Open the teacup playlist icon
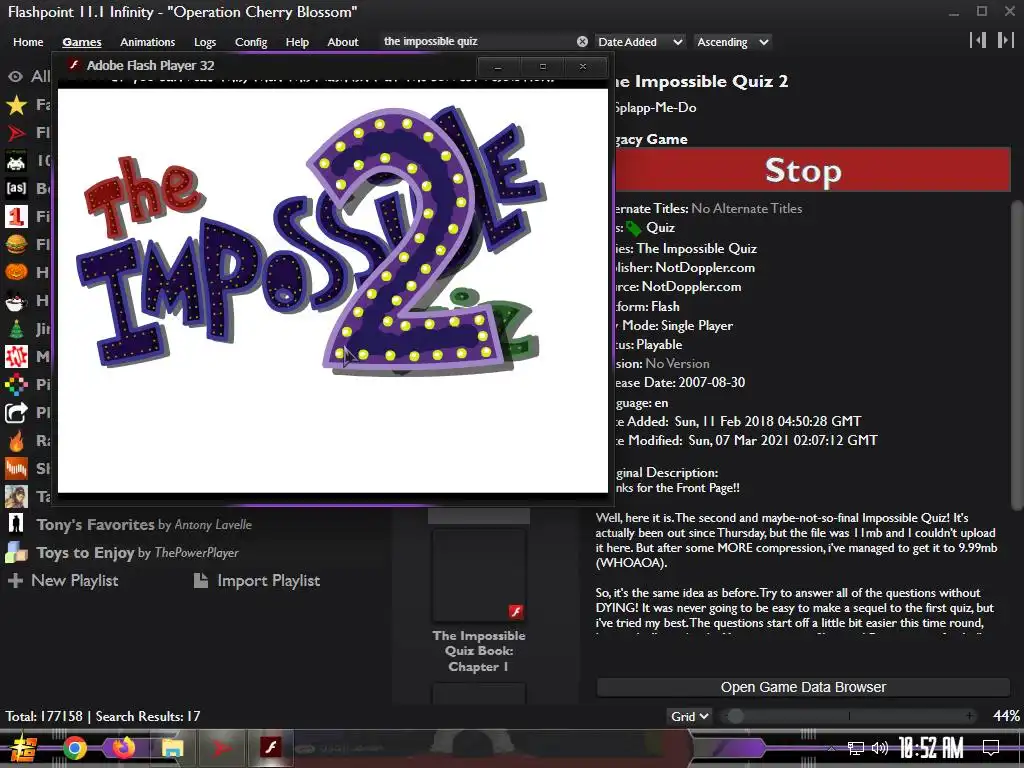1024x768 pixels. pyautogui.click(x=16, y=300)
